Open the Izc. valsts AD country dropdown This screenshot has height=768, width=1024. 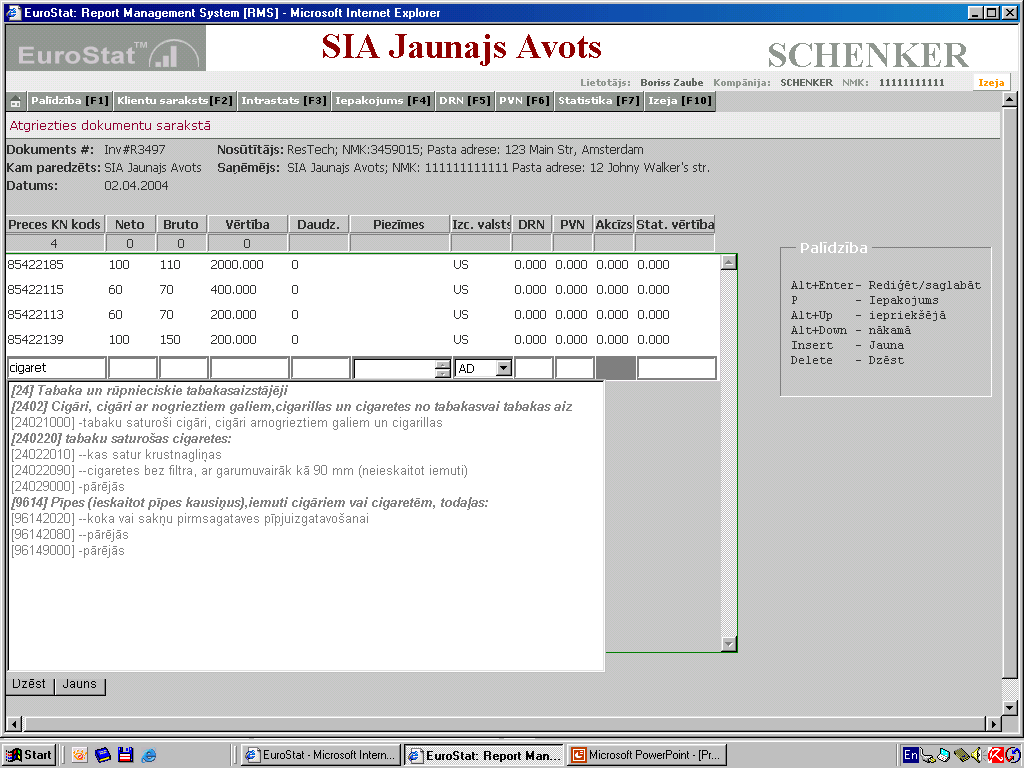pyautogui.click(x=503, y=368)
